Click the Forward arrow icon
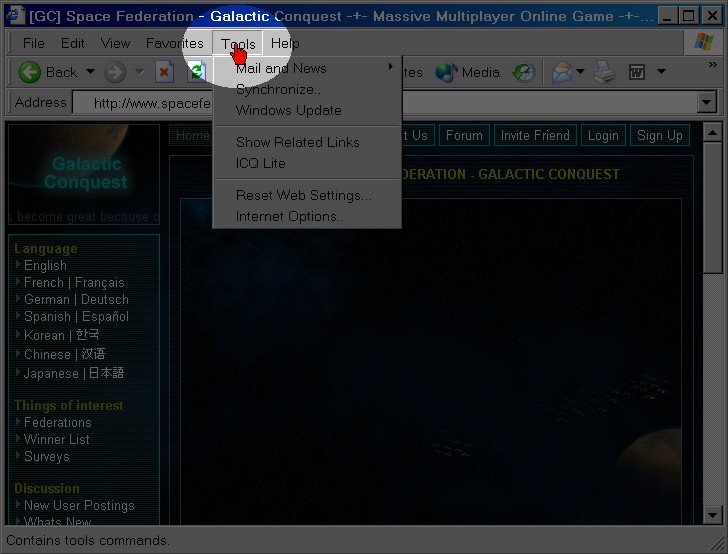This screenshot has width=728, height=554. pos(115,72)
